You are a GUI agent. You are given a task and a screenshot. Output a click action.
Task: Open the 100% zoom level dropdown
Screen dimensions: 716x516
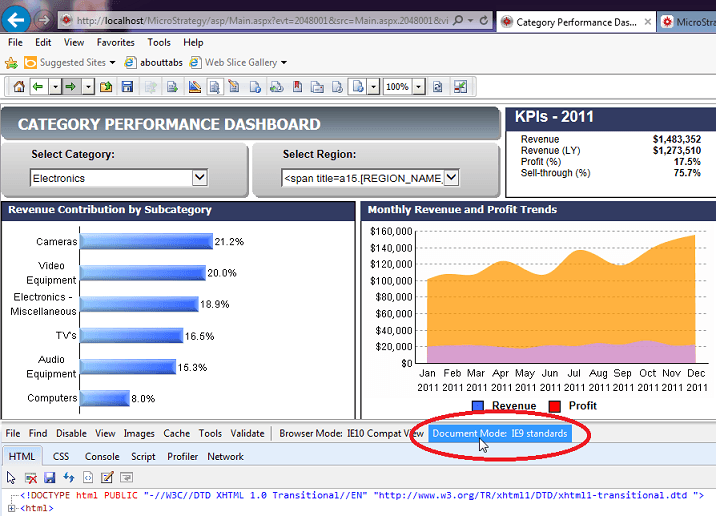point(417,87)
